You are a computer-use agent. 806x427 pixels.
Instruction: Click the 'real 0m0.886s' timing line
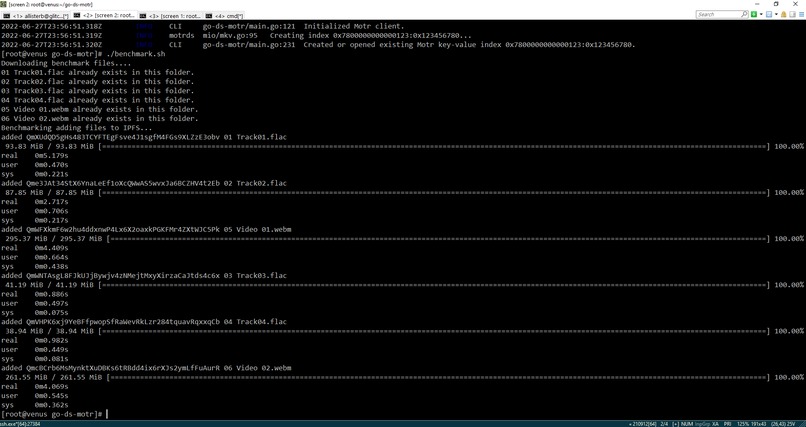tap(35, 294)
